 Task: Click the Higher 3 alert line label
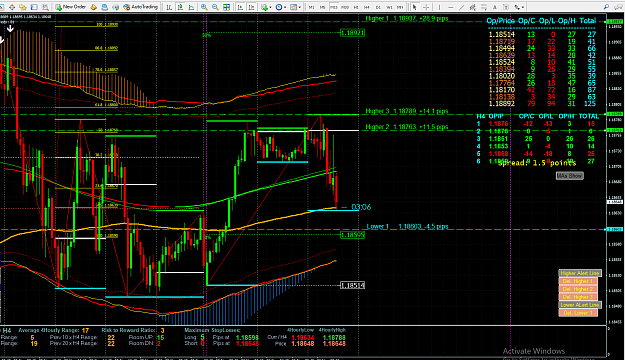point(407,111)
